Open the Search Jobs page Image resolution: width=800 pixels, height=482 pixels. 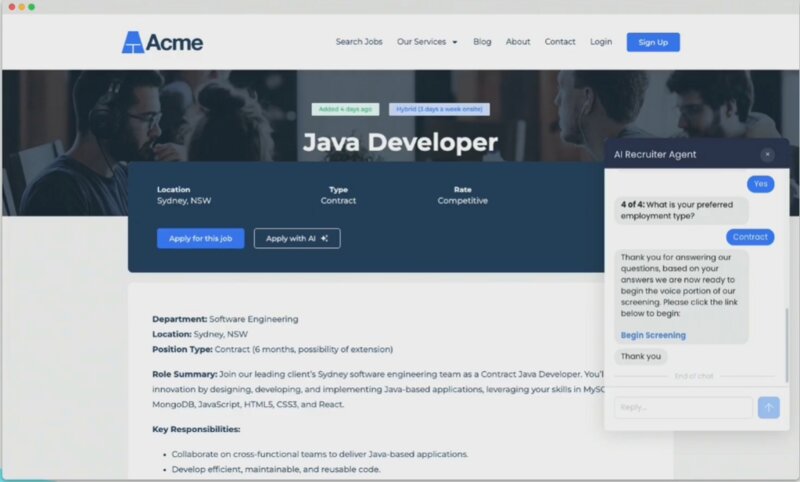pos(359,42)
